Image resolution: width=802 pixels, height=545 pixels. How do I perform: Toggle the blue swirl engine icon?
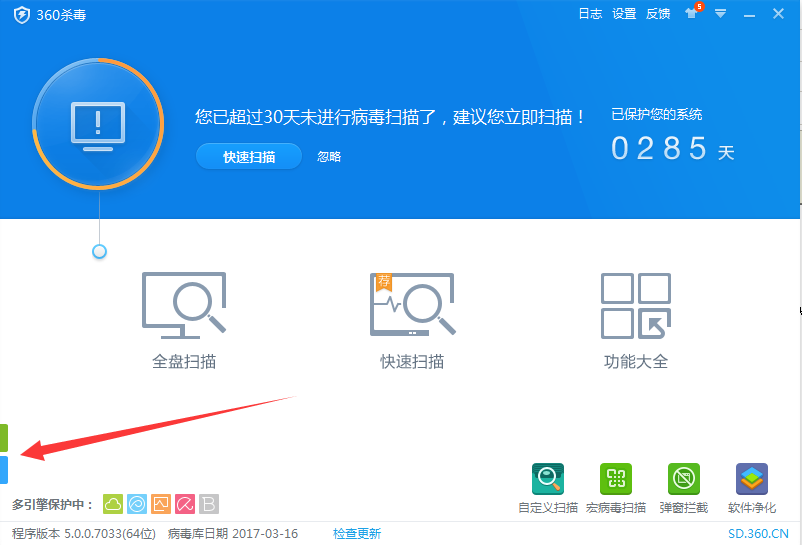tap(137, 504)
